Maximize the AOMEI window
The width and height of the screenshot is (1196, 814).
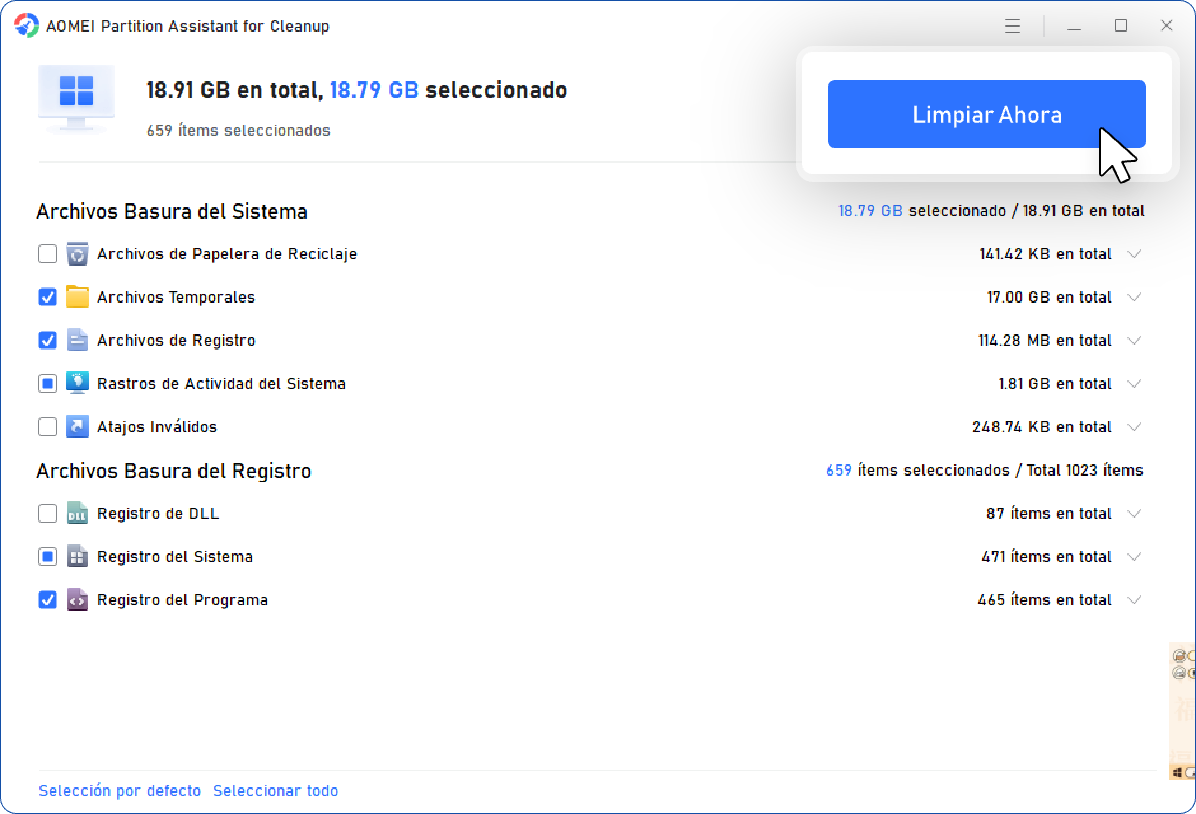(1120, 26)
